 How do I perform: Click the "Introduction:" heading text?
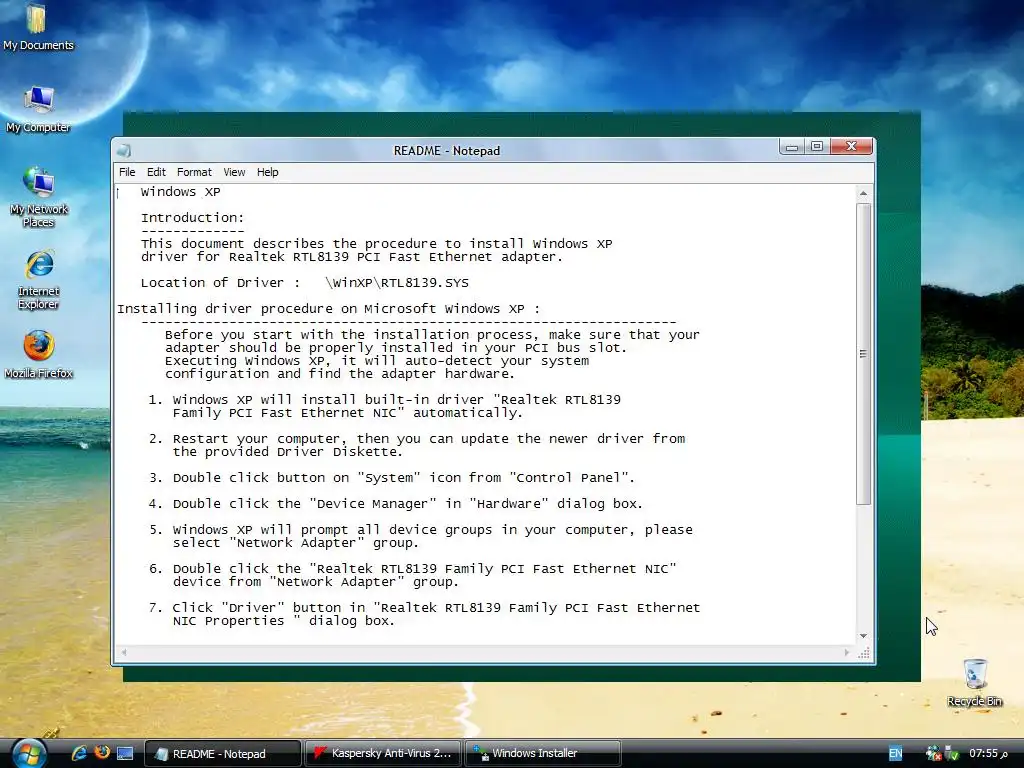click(x=192, y=217)
